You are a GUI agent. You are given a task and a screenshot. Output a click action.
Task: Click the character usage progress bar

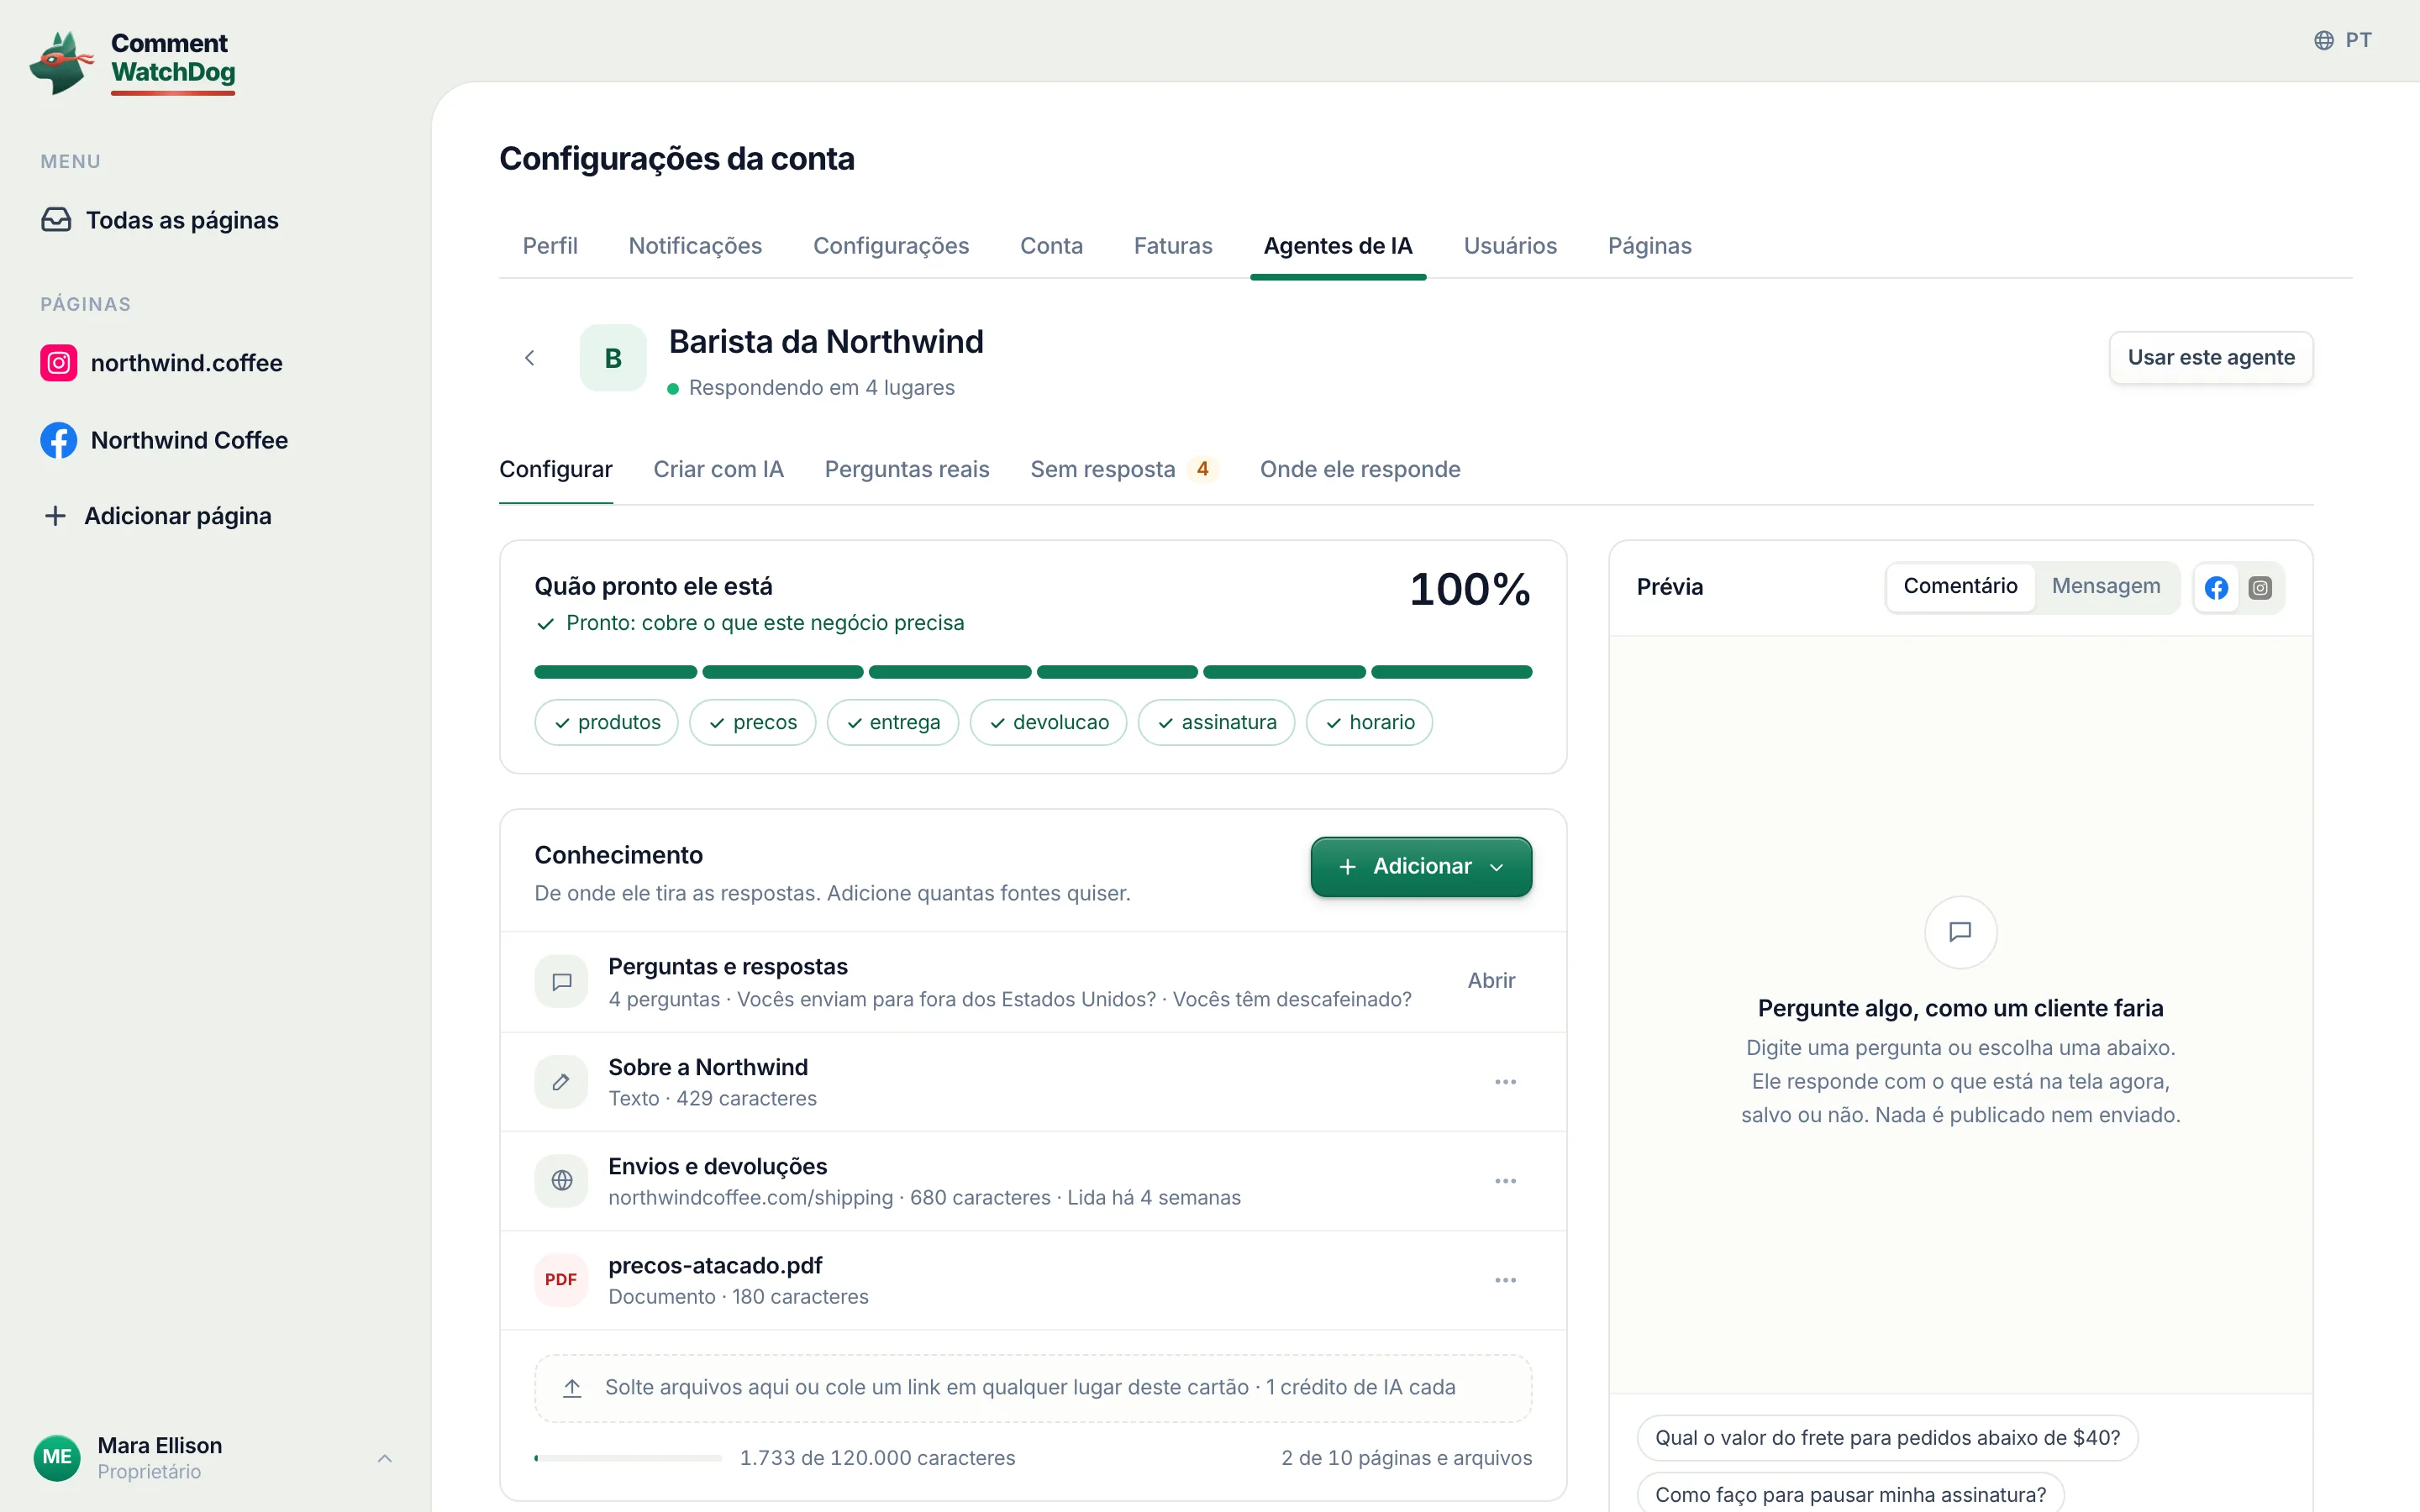(x=628, y=1458)
